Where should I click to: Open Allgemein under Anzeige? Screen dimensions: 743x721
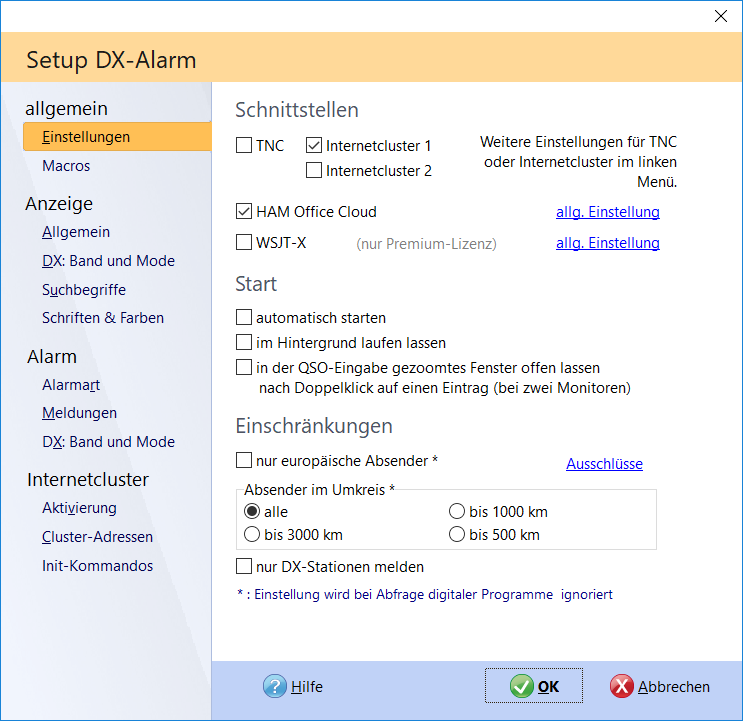click(76, 232)
